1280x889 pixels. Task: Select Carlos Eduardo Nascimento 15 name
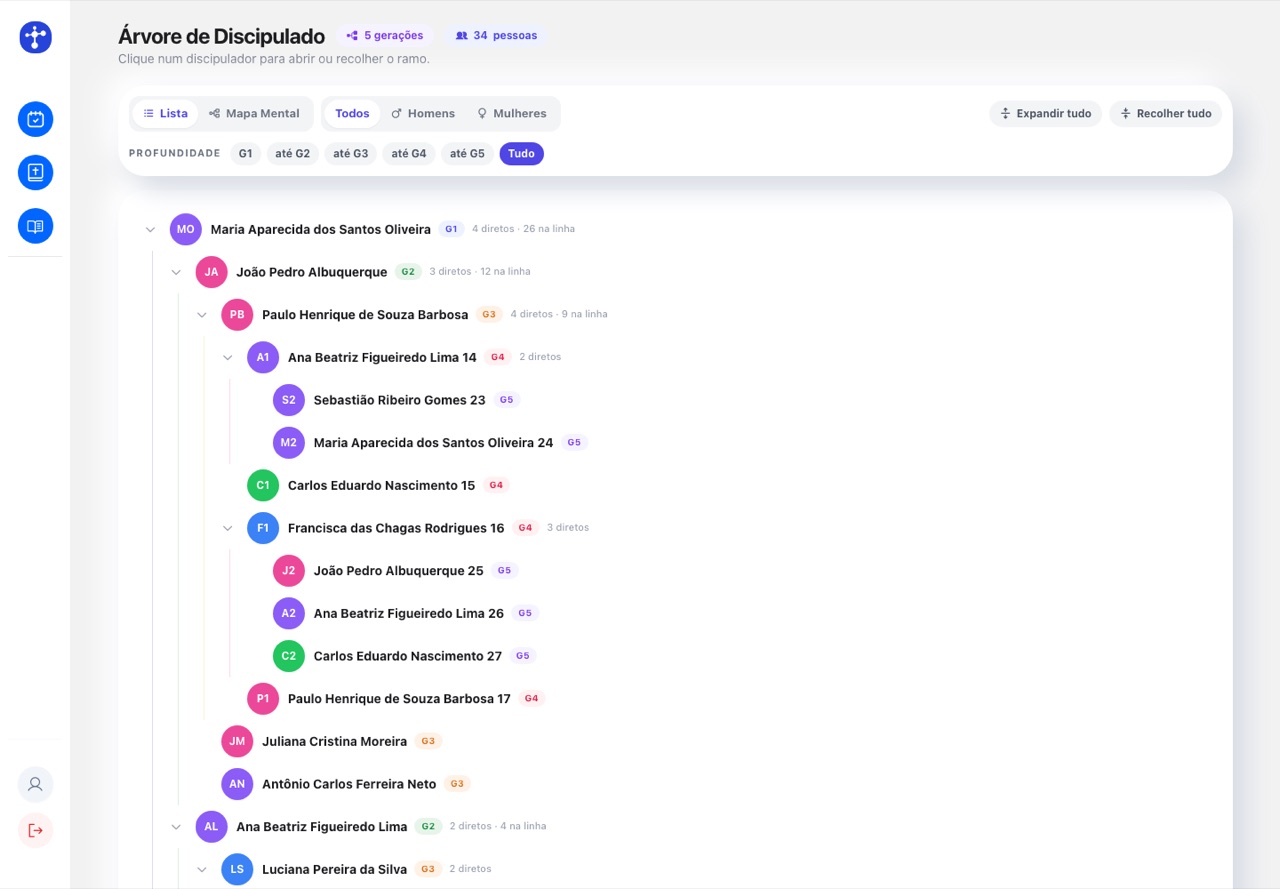(x=382, y=485)
